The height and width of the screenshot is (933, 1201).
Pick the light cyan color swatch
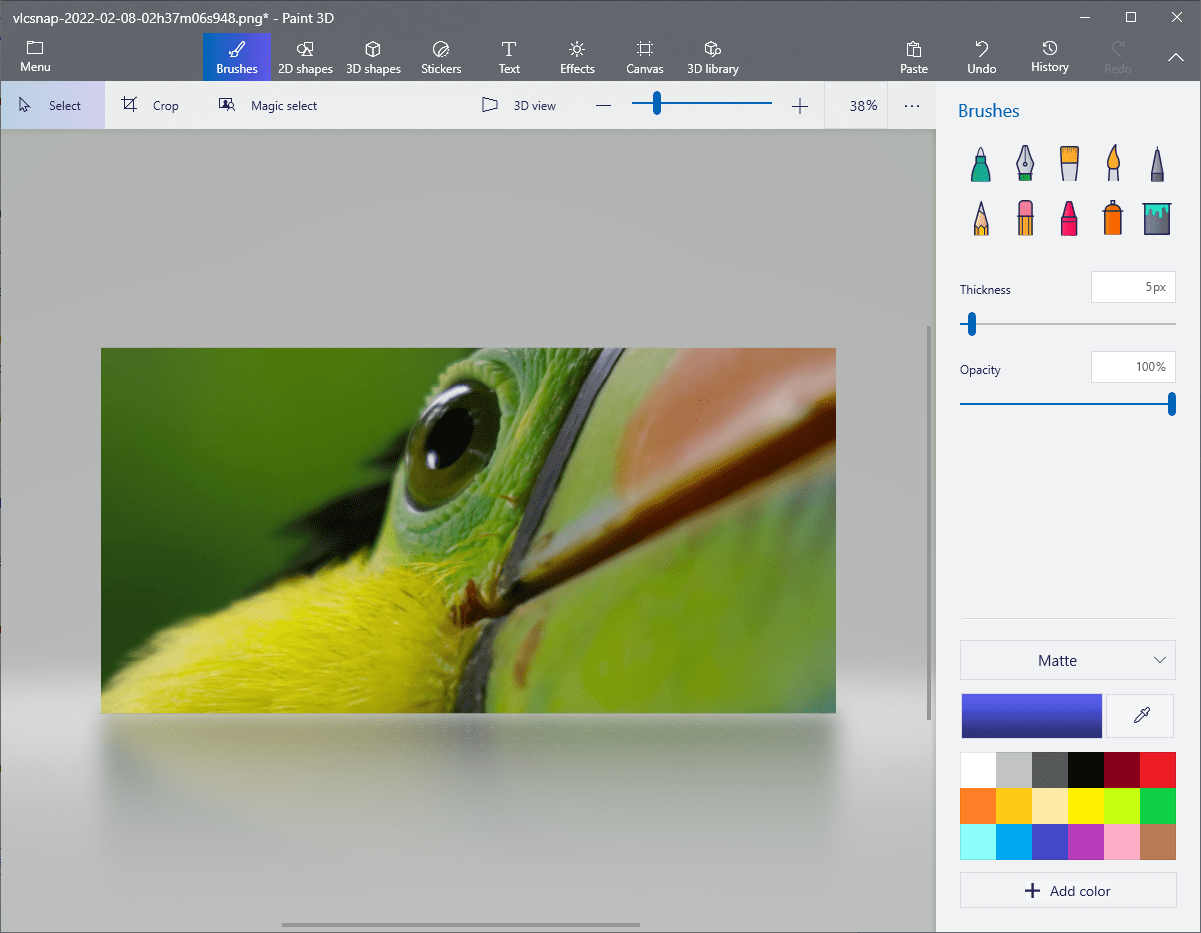978,842
